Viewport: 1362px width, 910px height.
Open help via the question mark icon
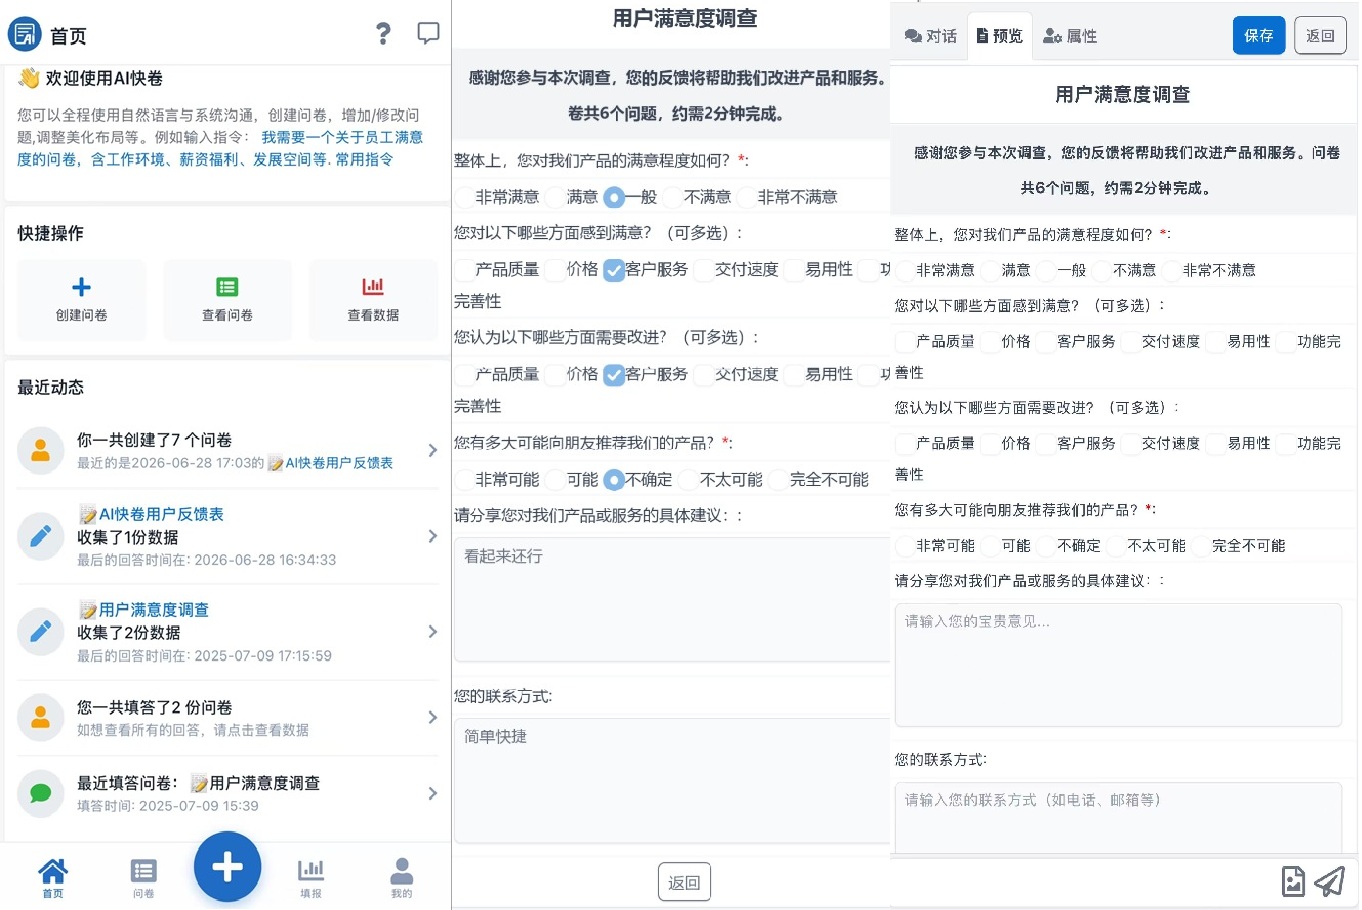coord(383,34)
